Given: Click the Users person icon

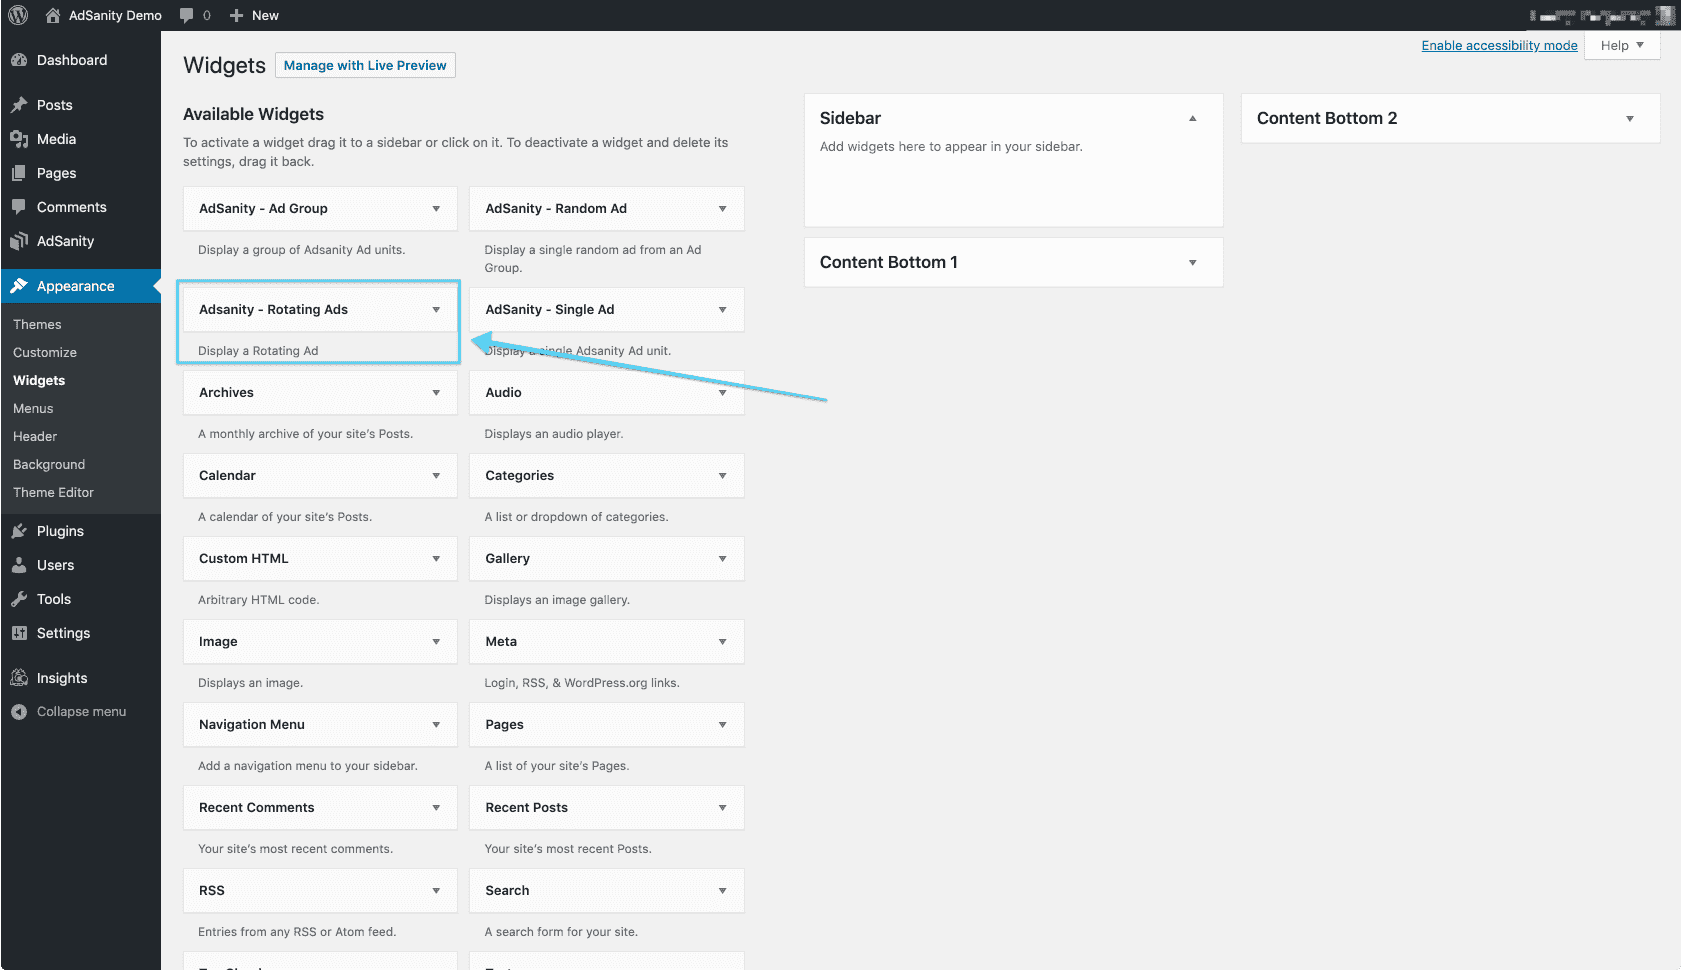Looking at the screenshot, I should [x=19, y=565].
